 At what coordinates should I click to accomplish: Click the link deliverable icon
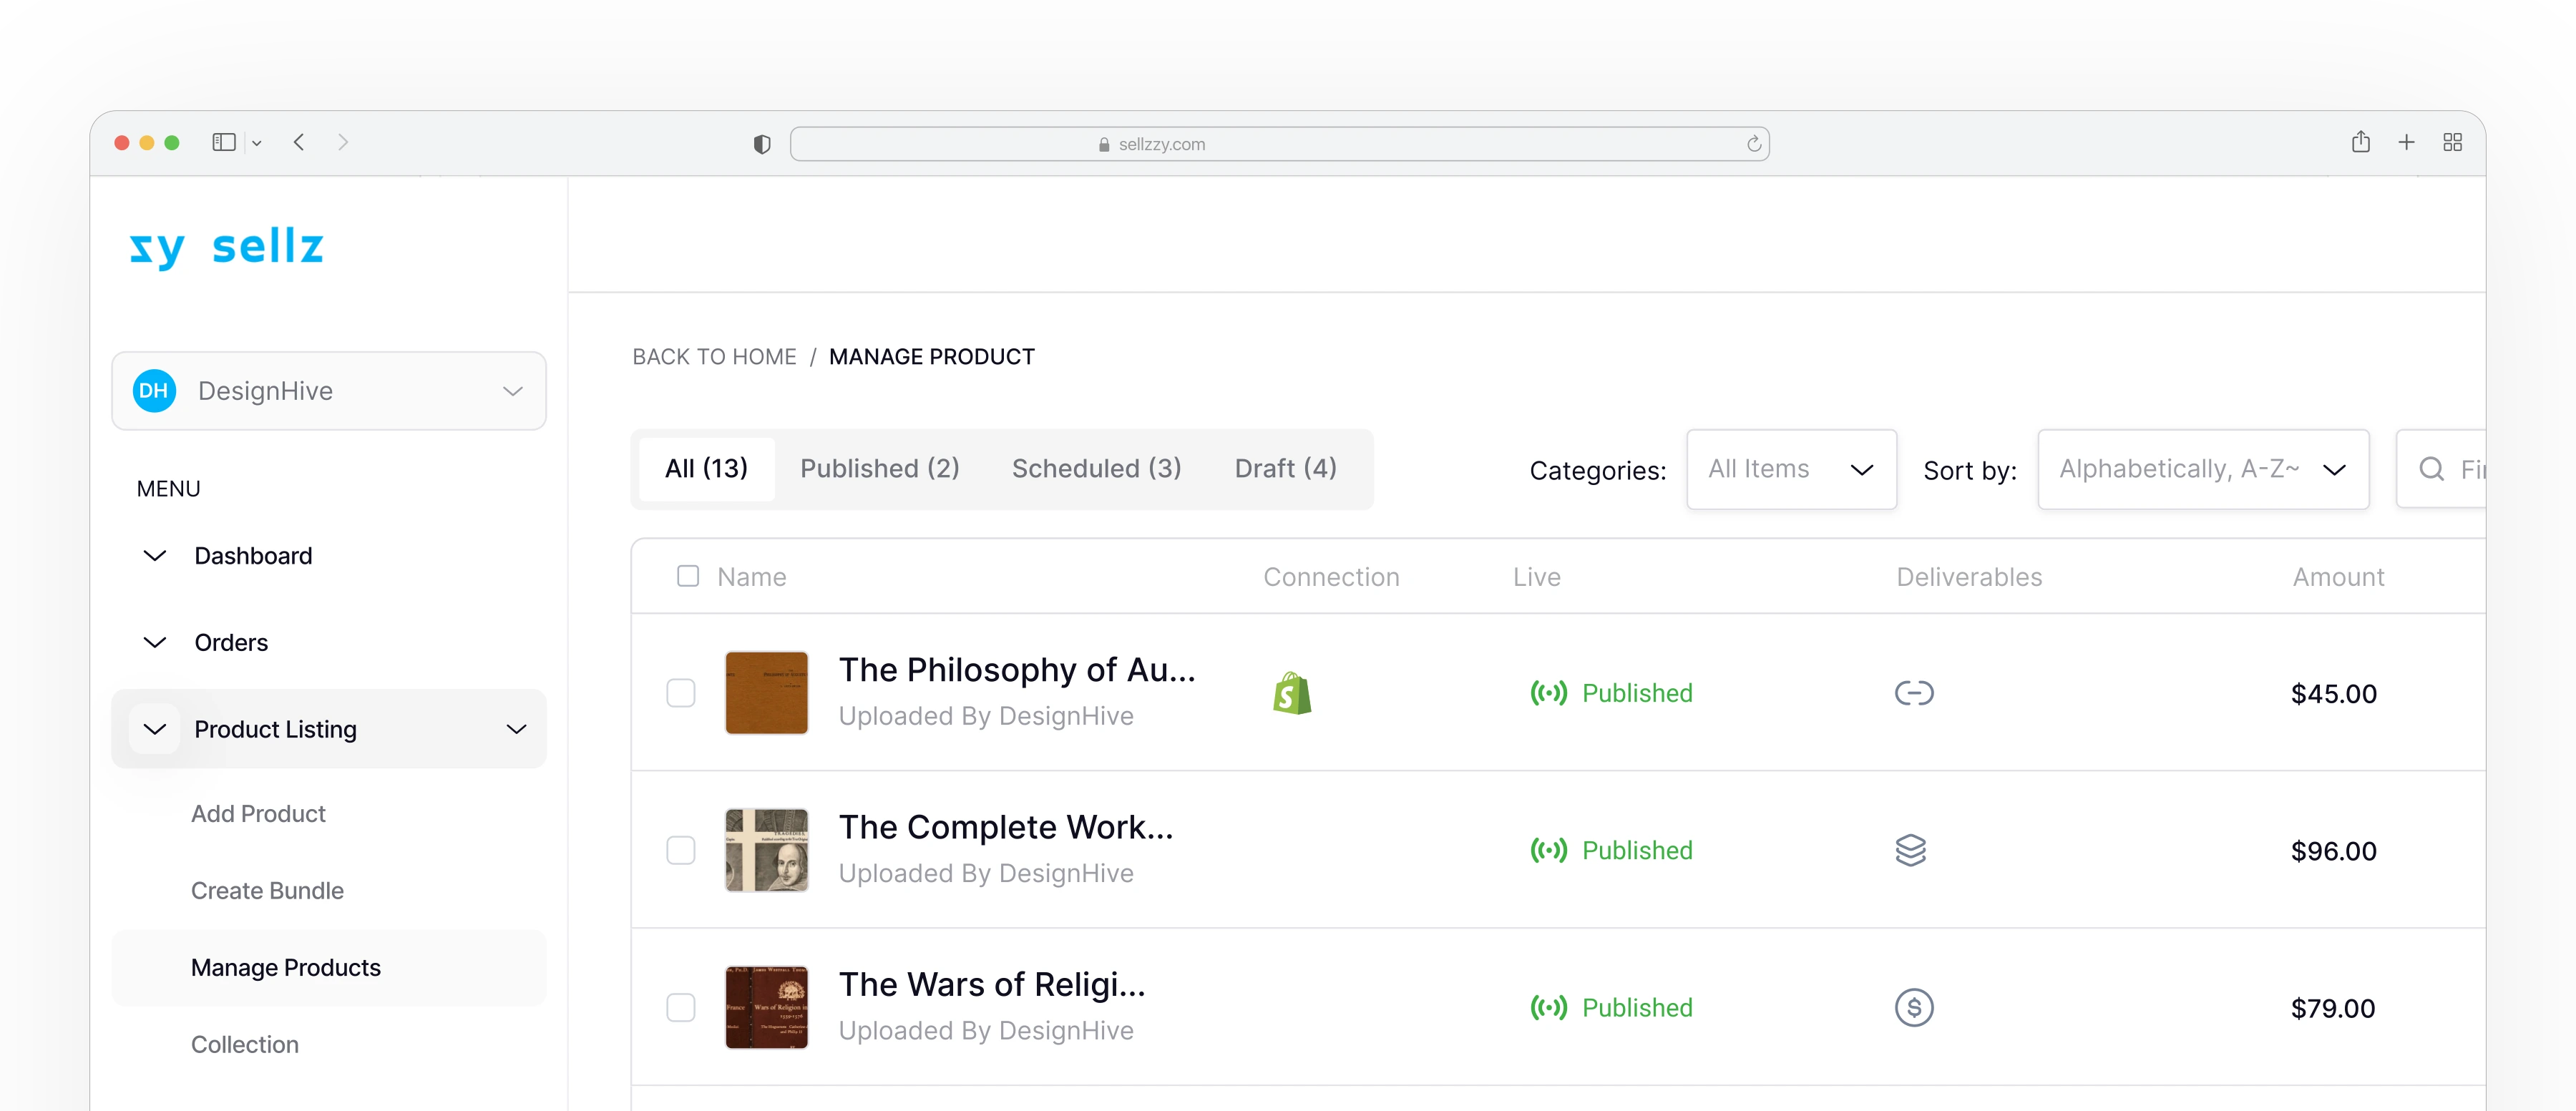pyautogui.click(x=1913, y=693)
